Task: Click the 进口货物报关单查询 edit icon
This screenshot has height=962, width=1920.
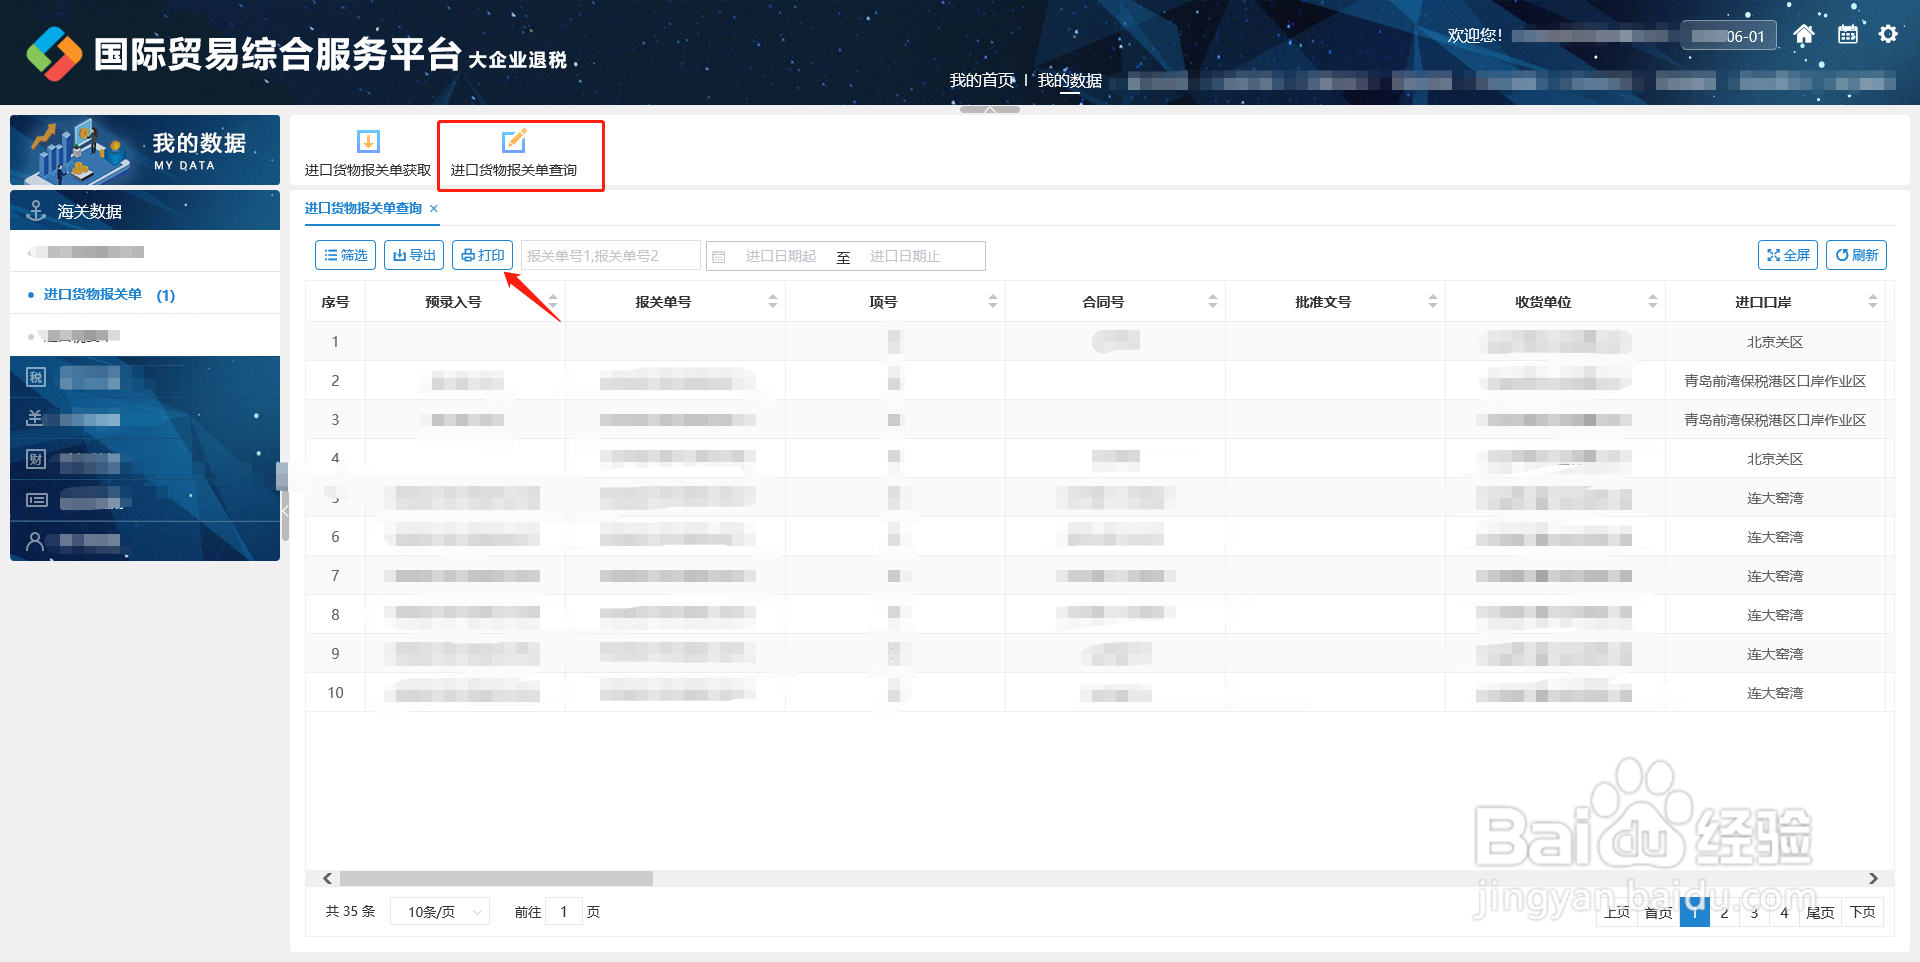Action: pos(514,141)
